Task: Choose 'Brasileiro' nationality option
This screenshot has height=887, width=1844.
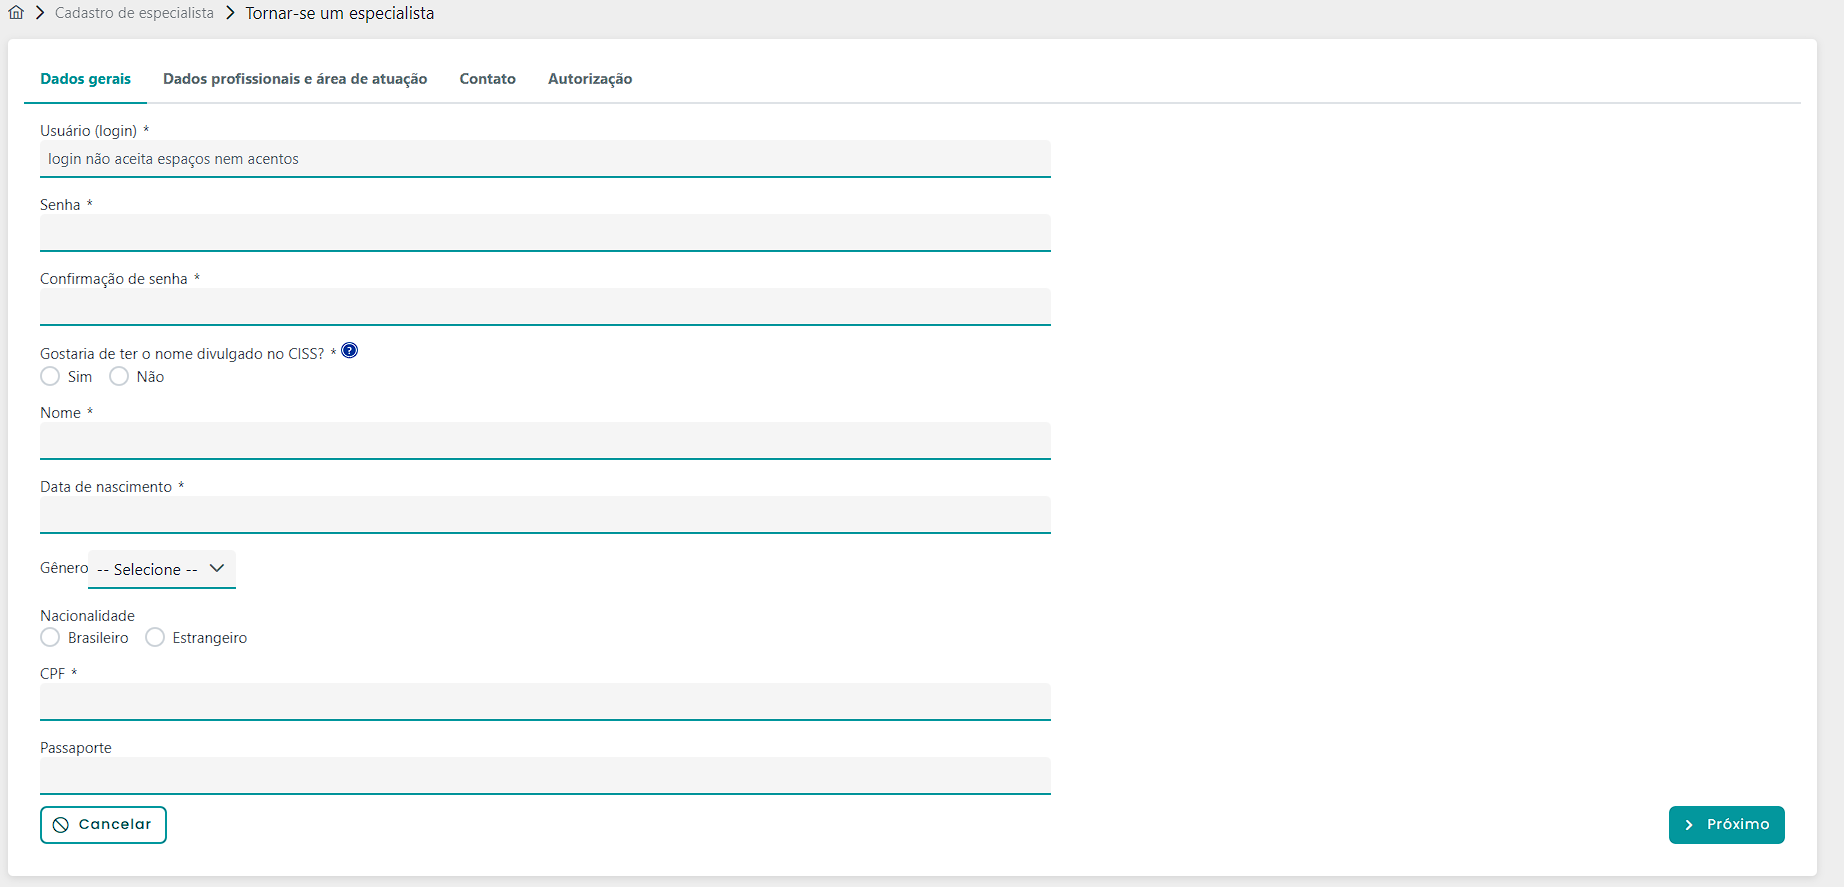Action: click(50, 638)
